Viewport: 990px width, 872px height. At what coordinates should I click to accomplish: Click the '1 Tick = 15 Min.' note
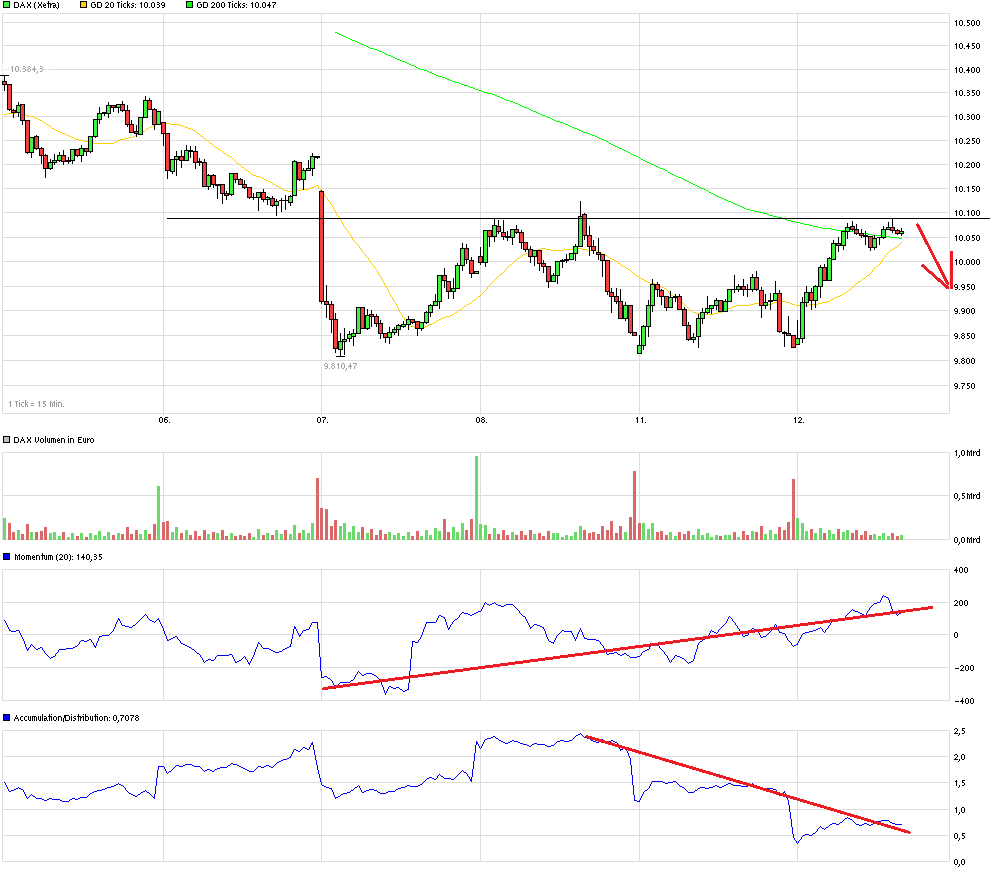[36, 404]
